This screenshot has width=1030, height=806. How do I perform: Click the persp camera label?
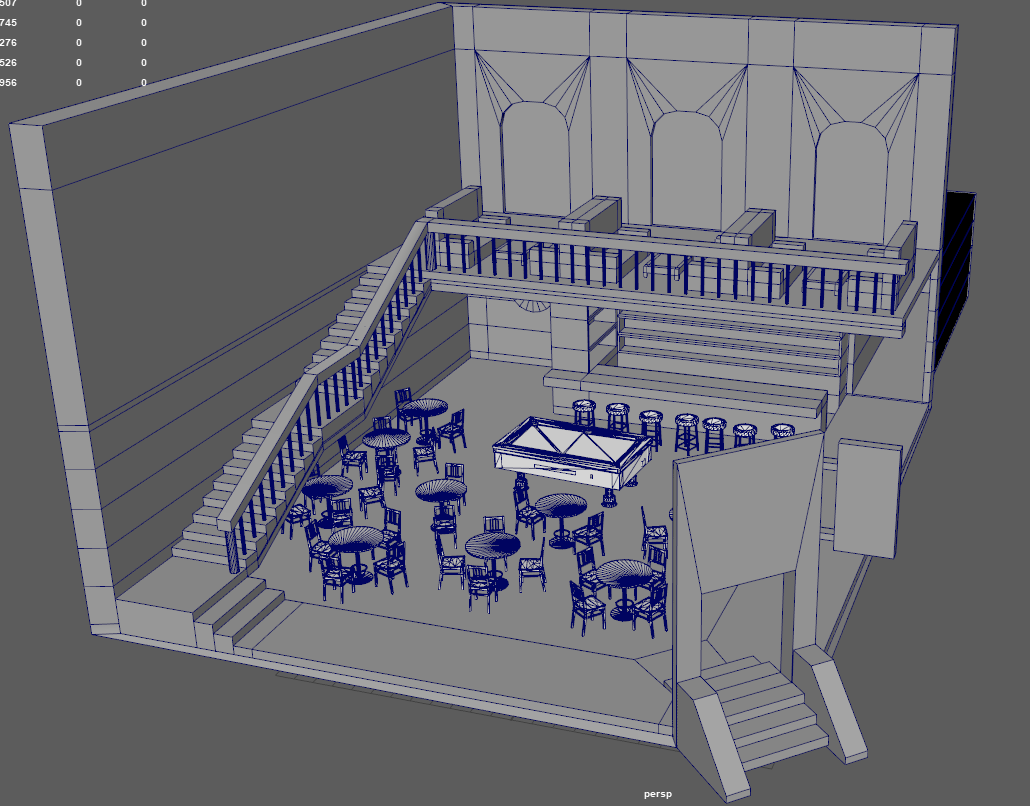coord(658,794)
